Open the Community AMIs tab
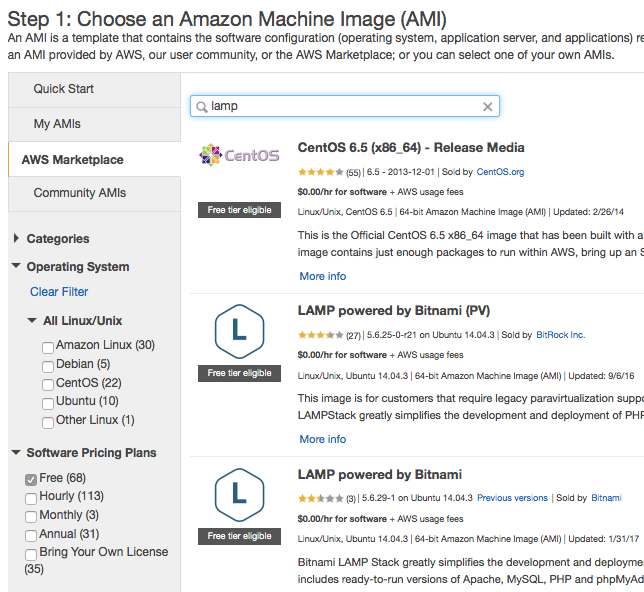Screen dimensions: 644x592 tap(80, 193)
